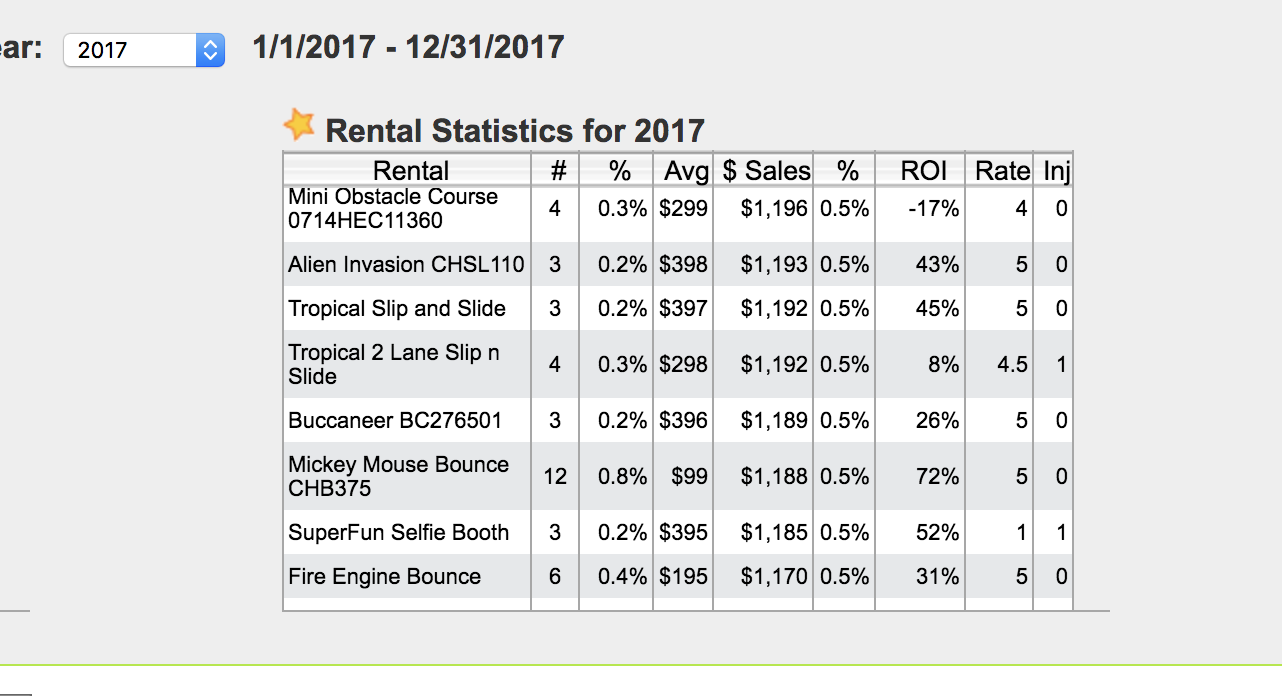Select the SuperFun Selfie Booth rental
Screen dimensions: 1282x696
[399, 533]
